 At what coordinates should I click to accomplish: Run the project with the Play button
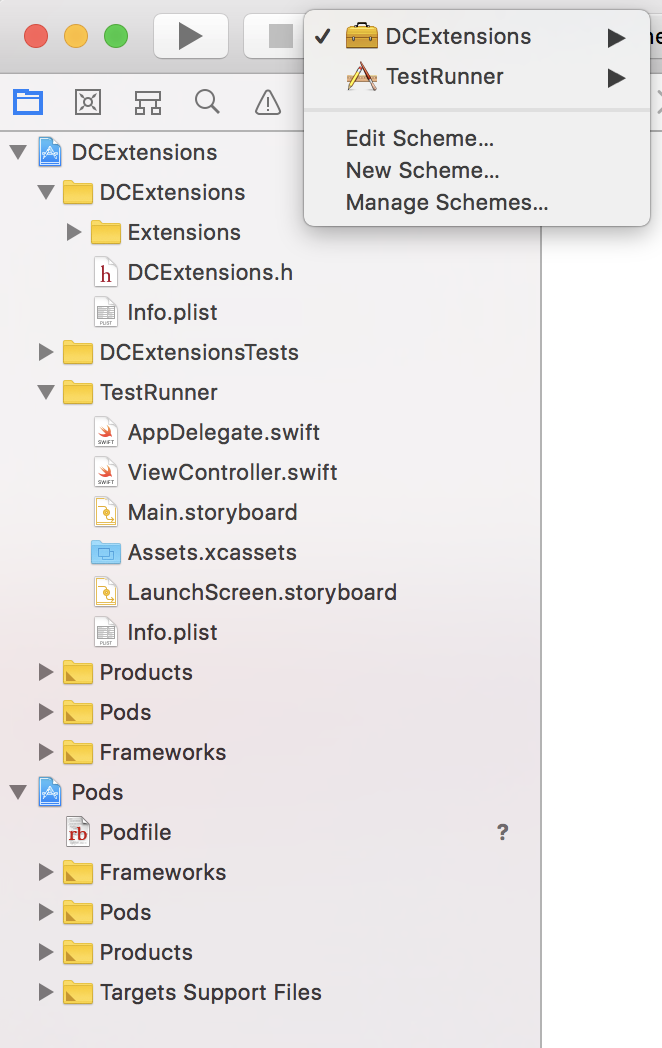pyautogui.click(x=191, y=36)
